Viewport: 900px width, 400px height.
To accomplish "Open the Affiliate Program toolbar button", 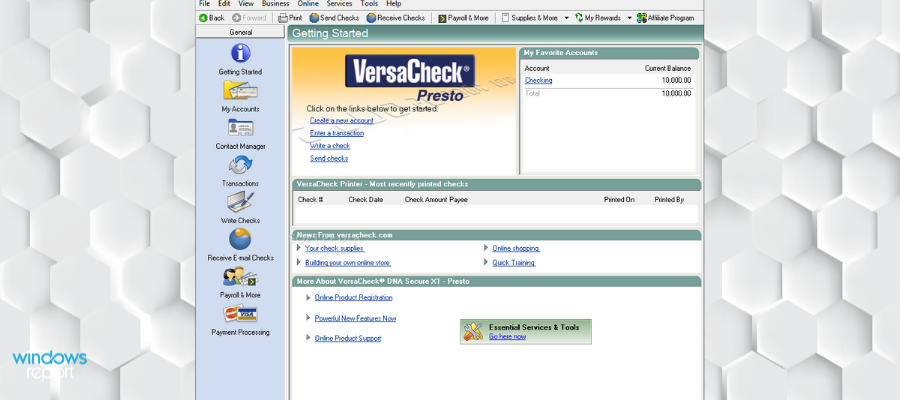I will tap(666, 18).
